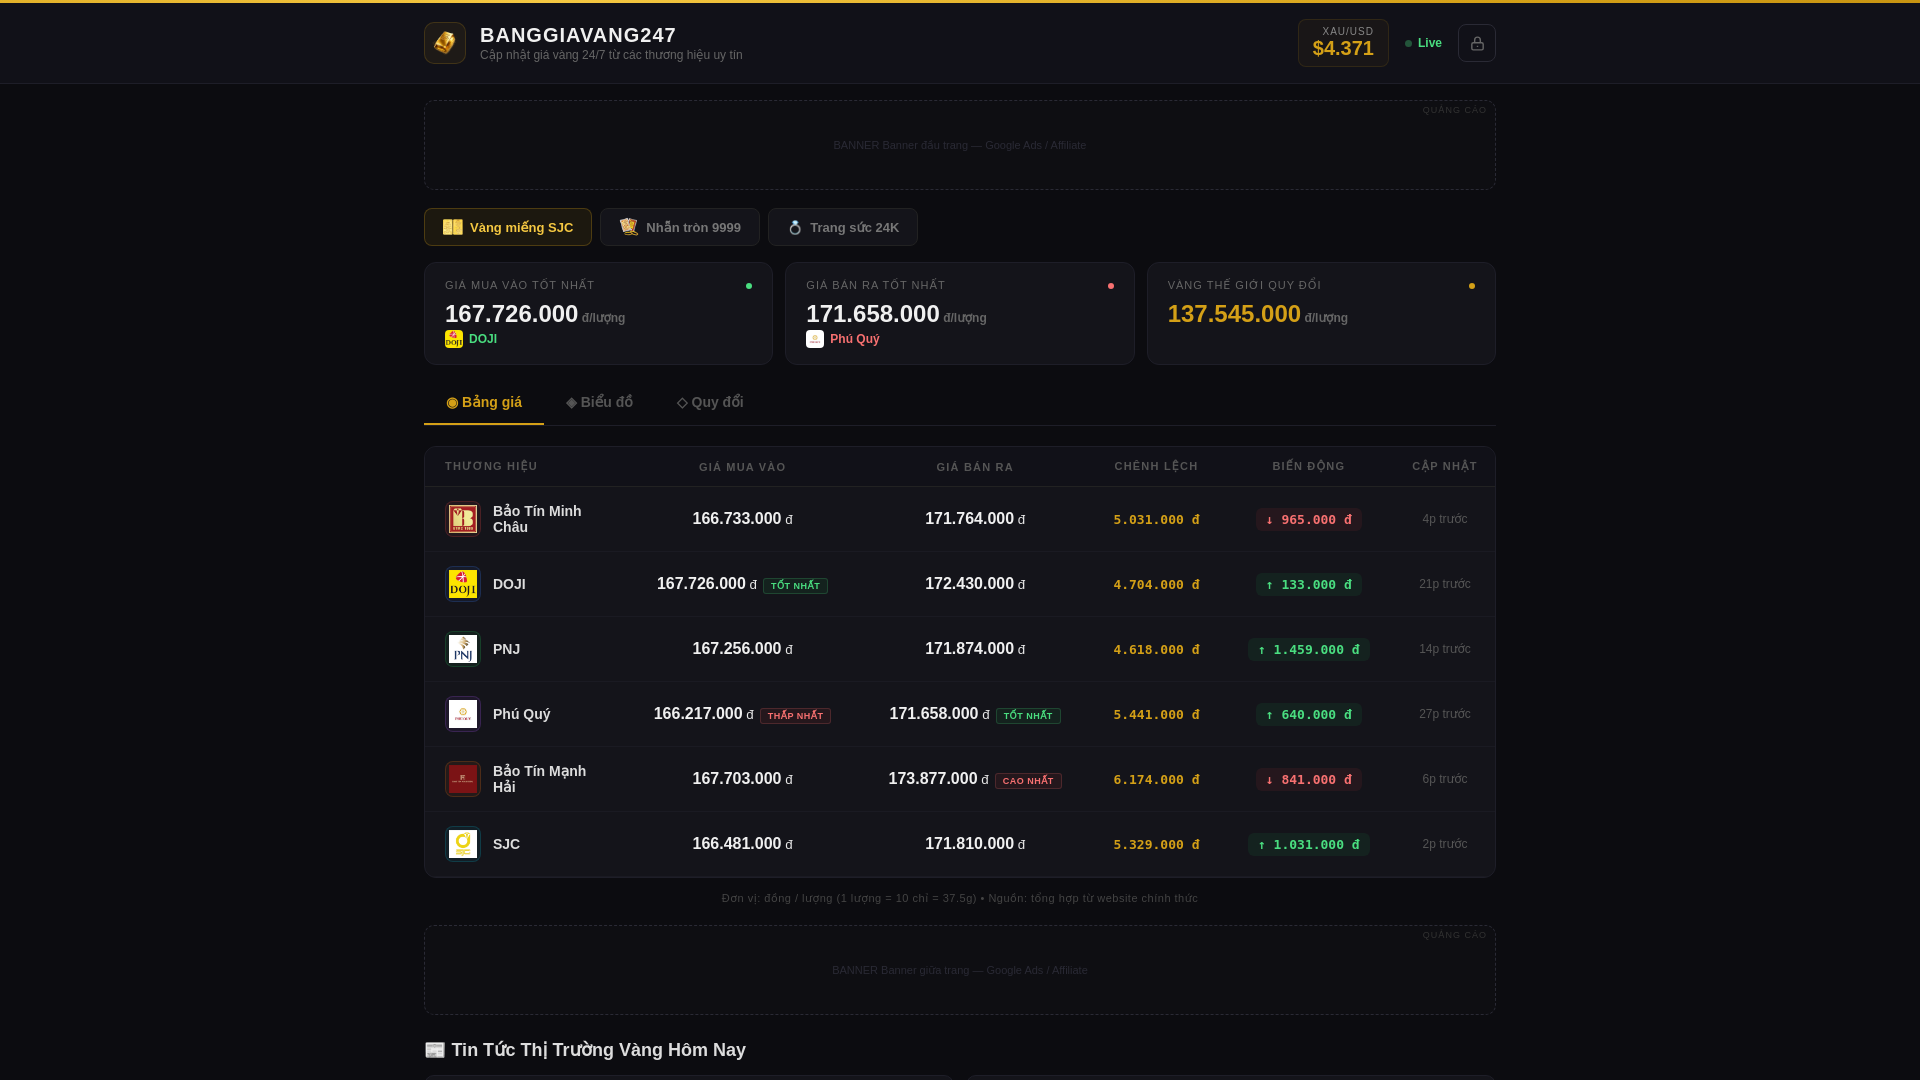This screenshot has height=1080, width=1920.
Task: Click the Tốt nhất badge on Phú Quý sell price
Action: [x=1028, y=716]
